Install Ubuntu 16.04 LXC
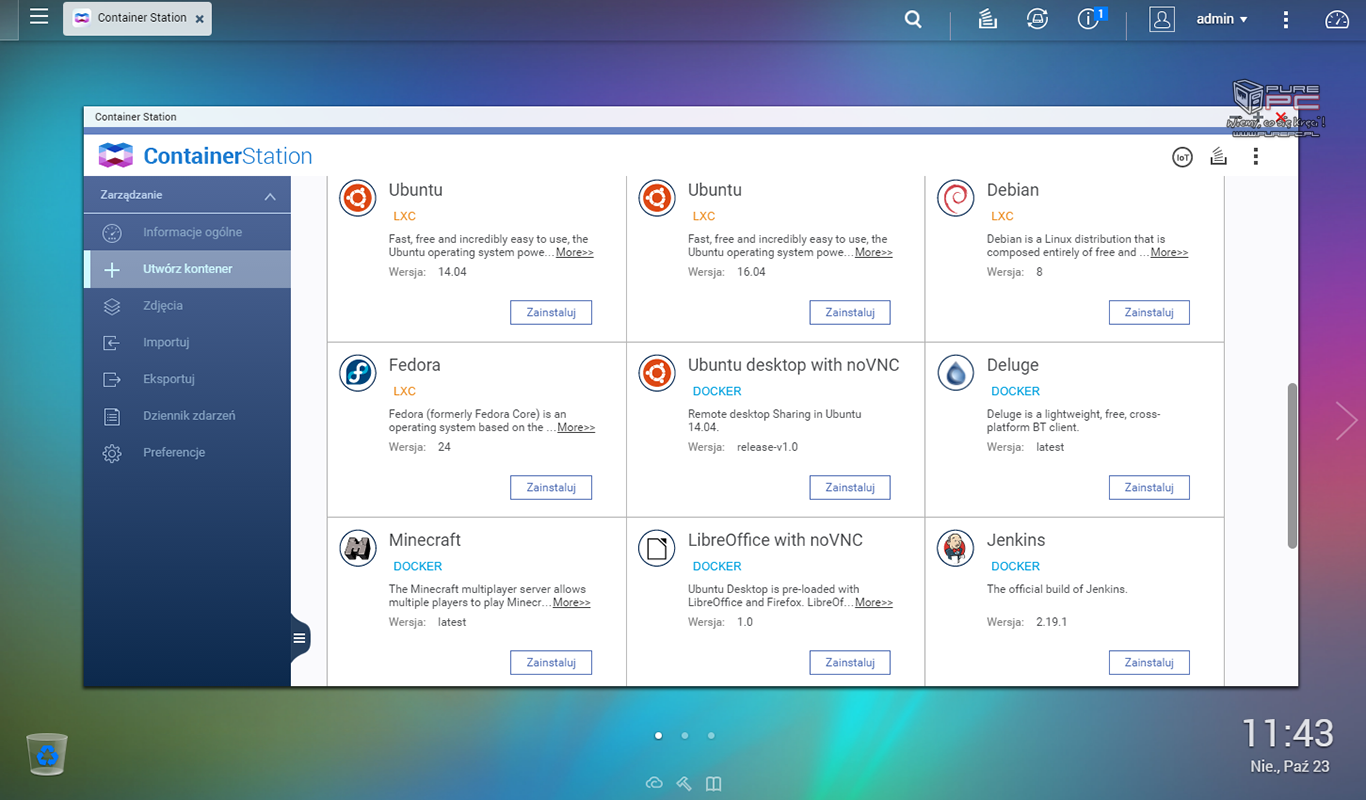The width and height of the screenshot is (1366, 800). coord(850,312)
